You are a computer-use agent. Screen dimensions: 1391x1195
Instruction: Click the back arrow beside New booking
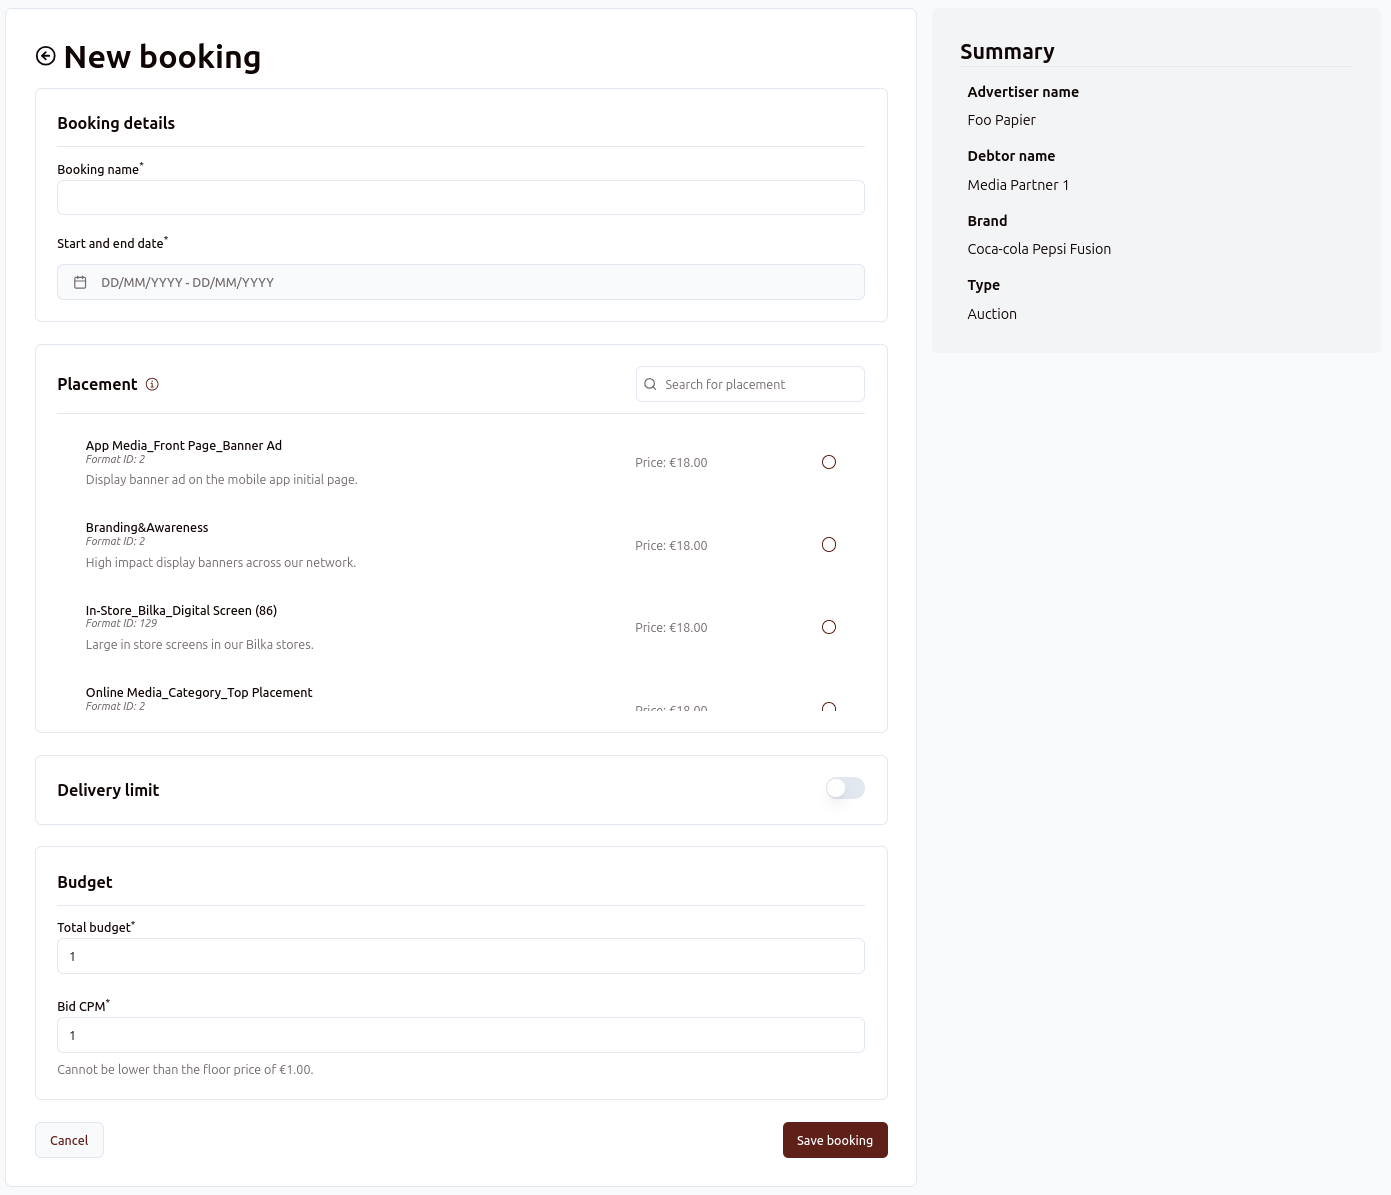point(46,56)
